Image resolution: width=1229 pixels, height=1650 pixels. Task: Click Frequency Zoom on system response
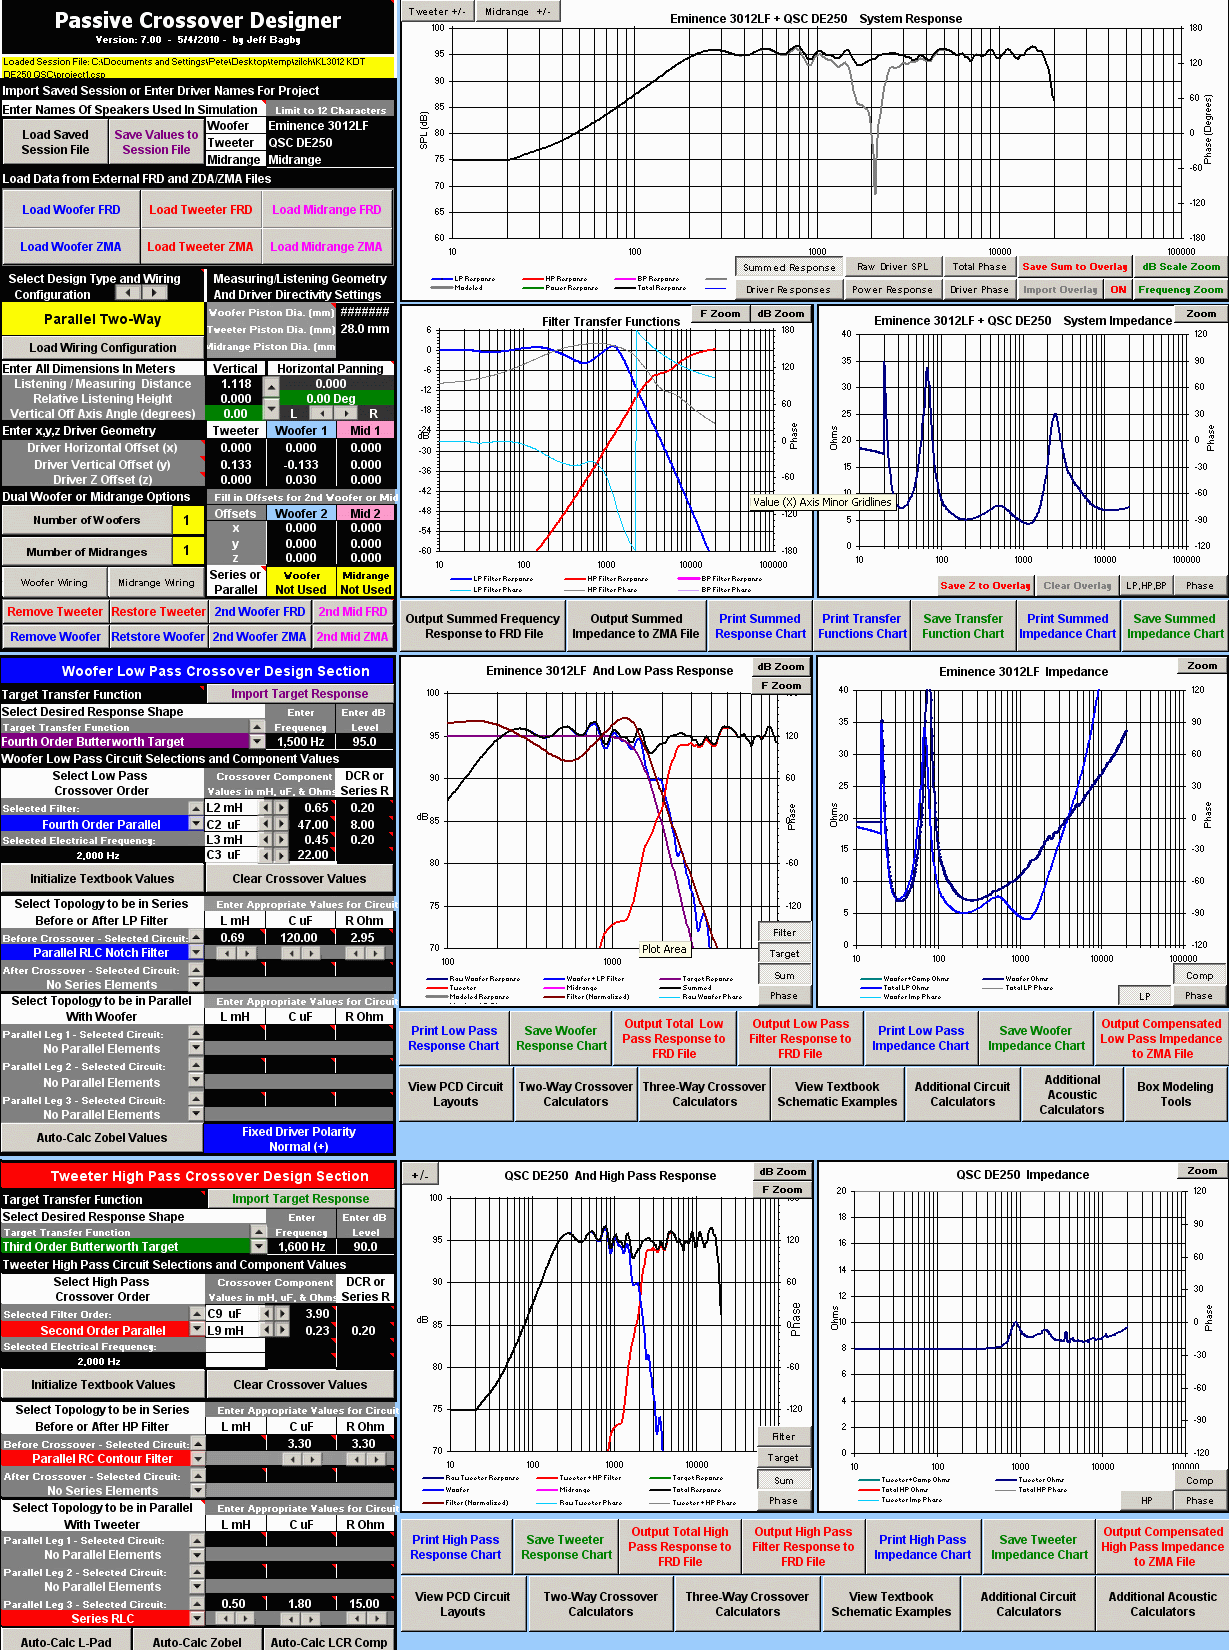click(x=1181, y=289)
